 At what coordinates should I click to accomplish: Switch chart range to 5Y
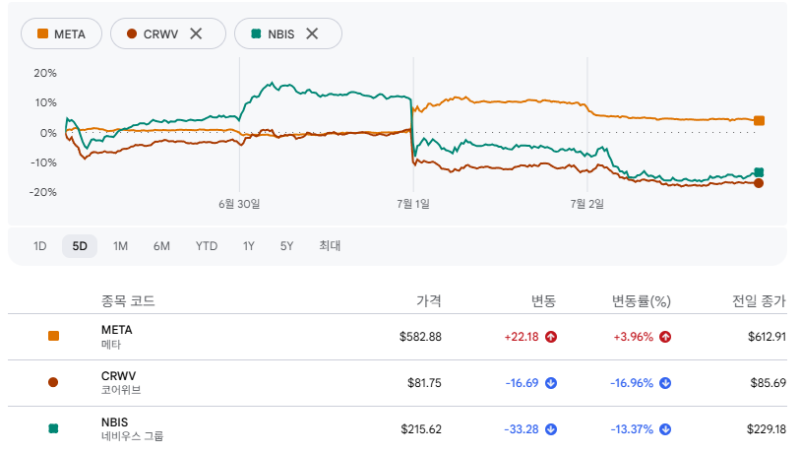286,246
